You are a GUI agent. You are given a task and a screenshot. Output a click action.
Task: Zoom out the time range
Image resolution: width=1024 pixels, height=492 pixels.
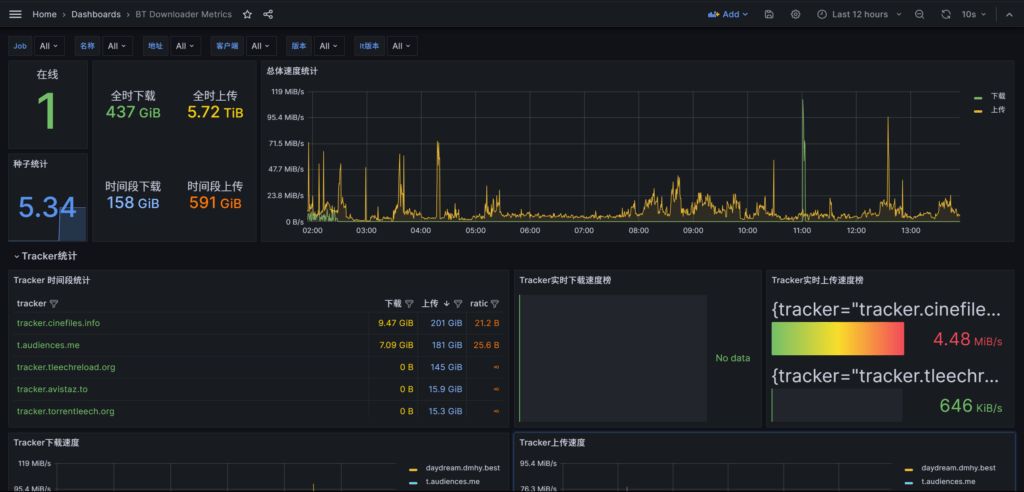click(x=920, y=14)
